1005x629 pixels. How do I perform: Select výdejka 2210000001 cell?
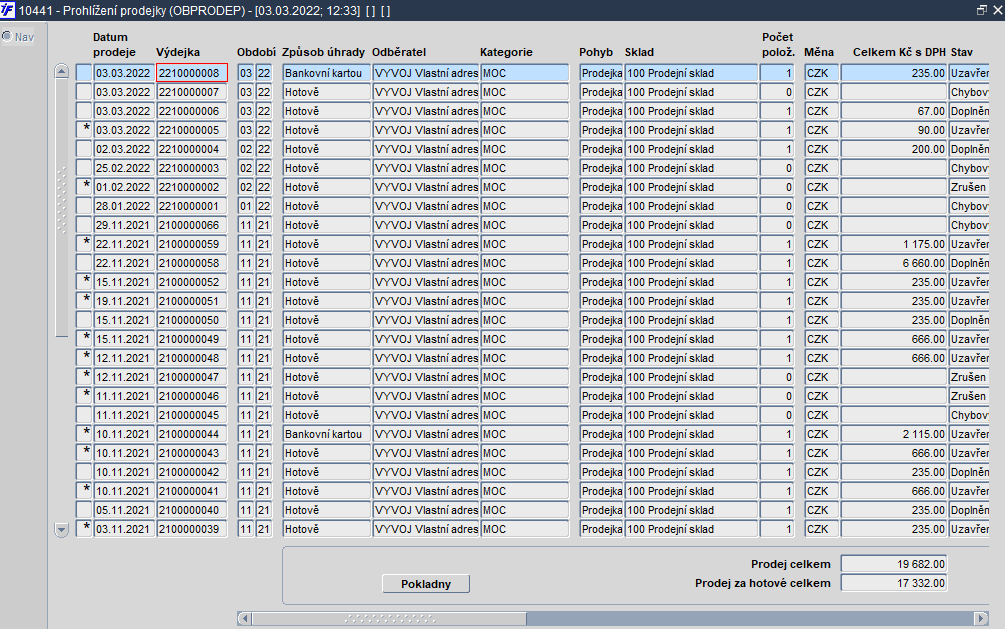point(192,206)
